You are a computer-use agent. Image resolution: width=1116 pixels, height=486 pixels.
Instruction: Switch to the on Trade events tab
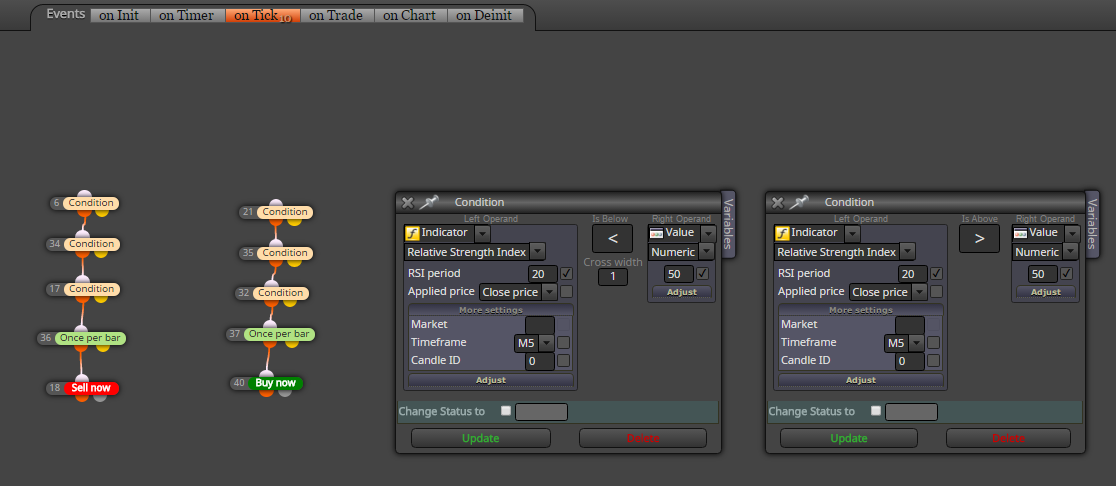[337, 15]
